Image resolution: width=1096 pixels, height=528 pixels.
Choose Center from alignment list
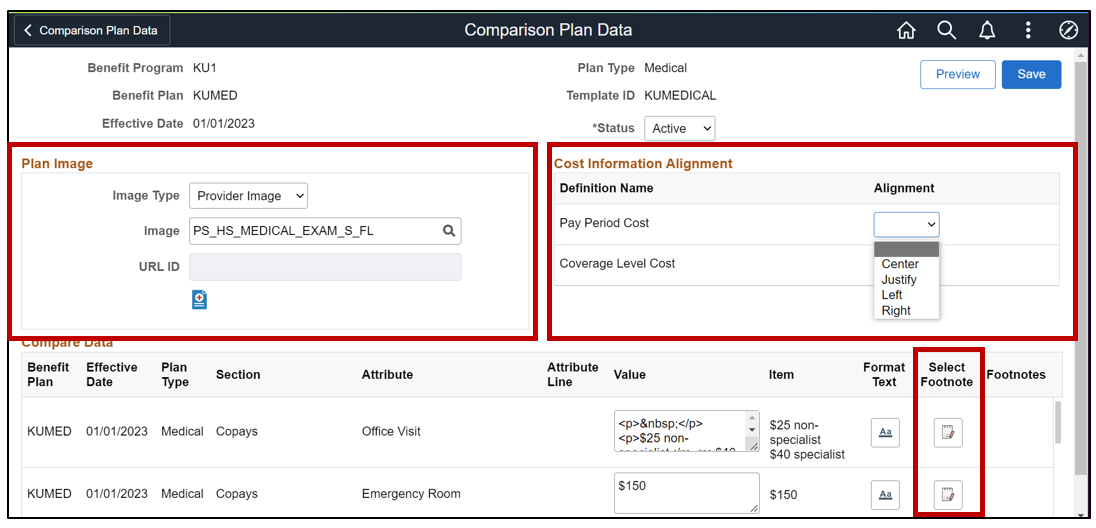point(900,264)
